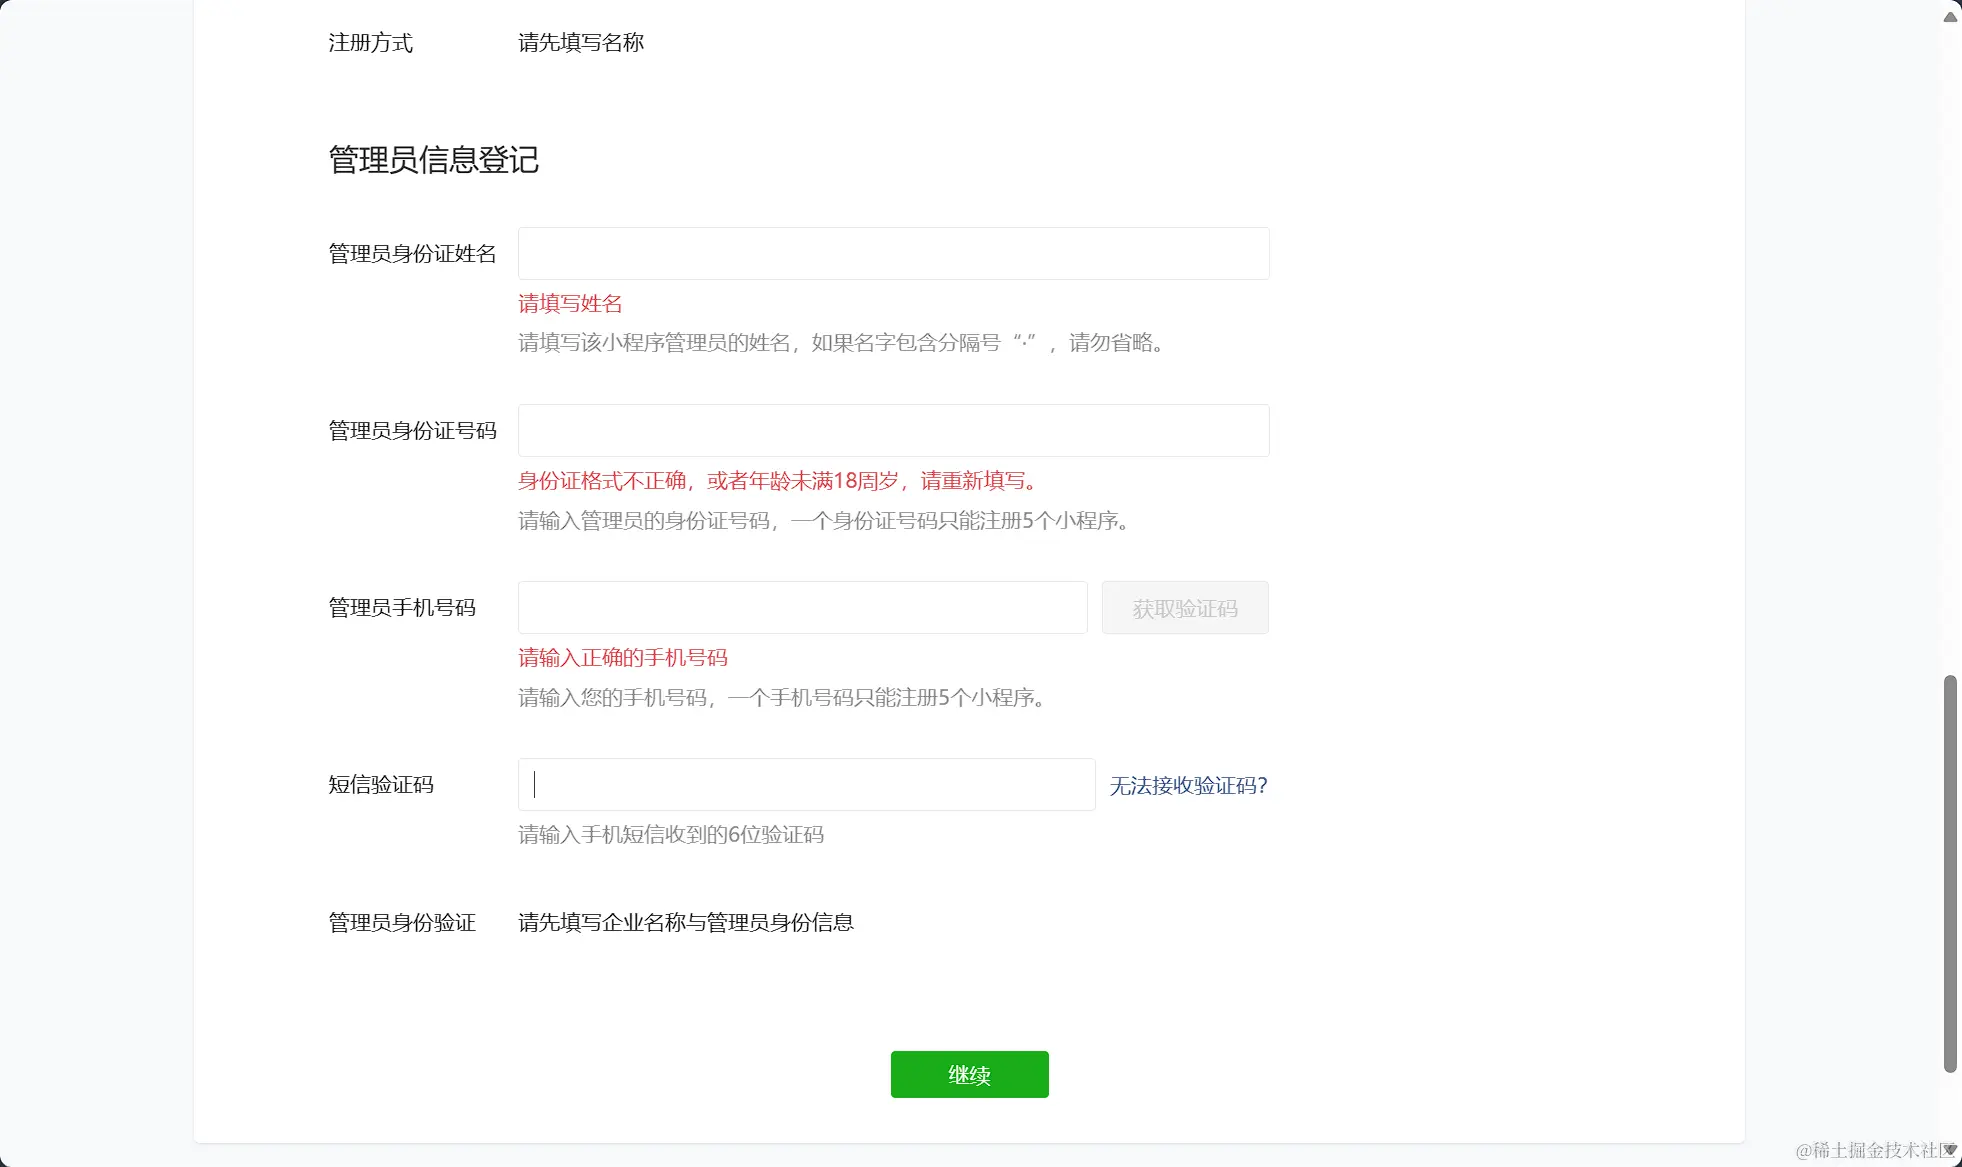Image resolution: width=1962 pixels, height=1167 pixels.
Task: Open the 无法接收验证码? link
Action: pyautogui.click(x=1188, y=786)
